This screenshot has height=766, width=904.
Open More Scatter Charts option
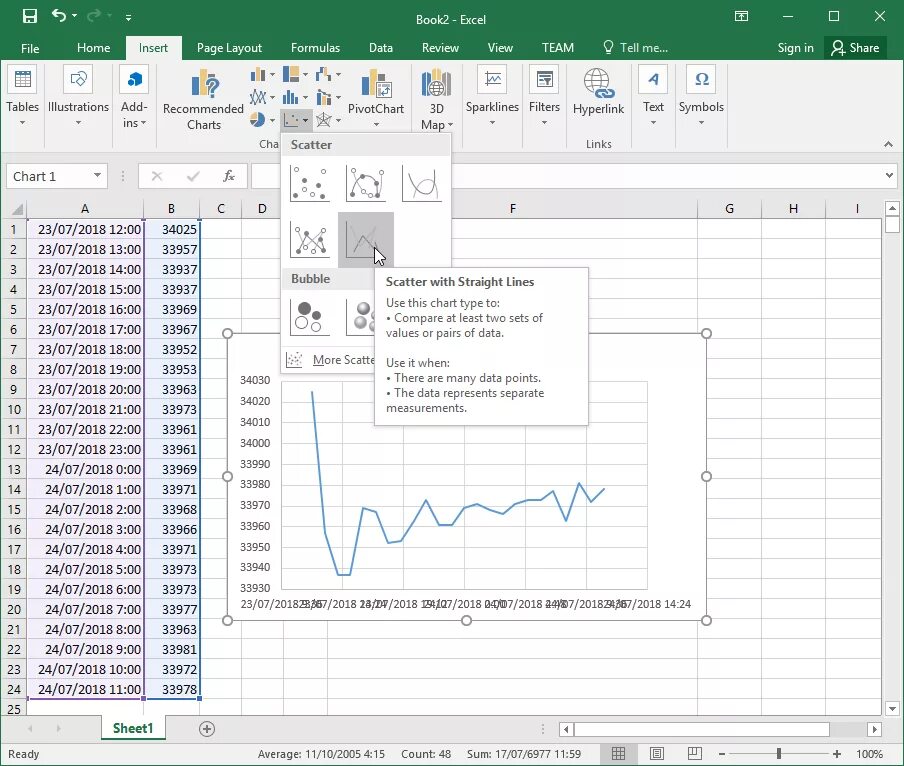[x=329, y=360]
